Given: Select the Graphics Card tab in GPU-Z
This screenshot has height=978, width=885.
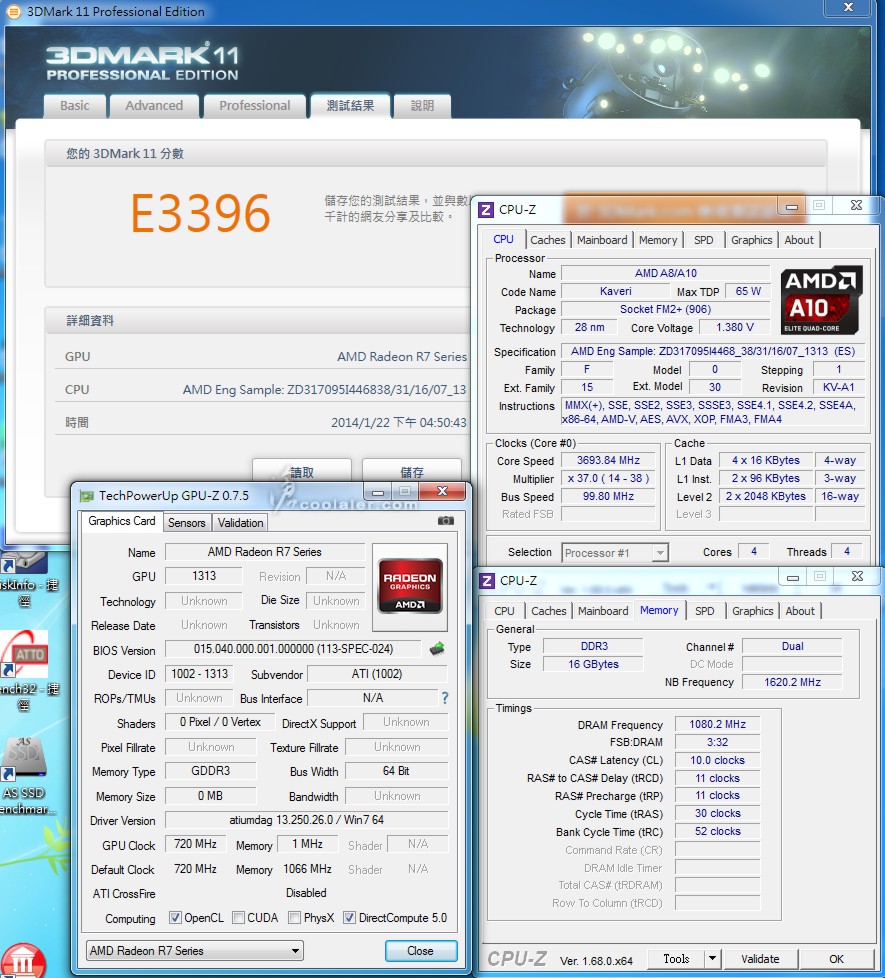Looking at the screenshot, I should coord(122,521).
